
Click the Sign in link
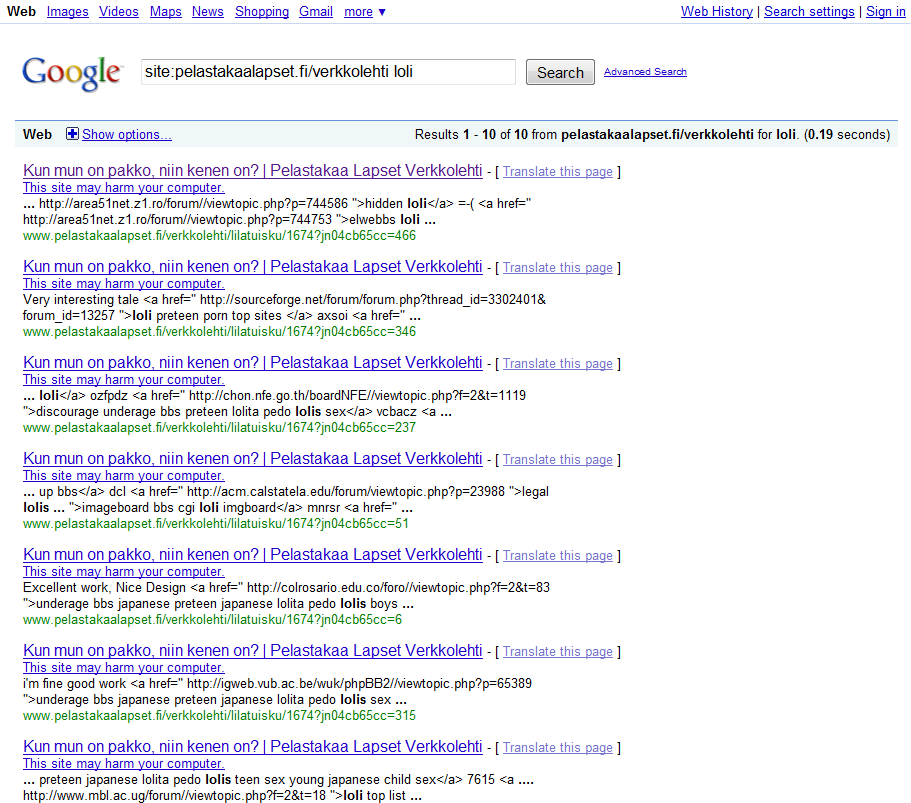885,12
